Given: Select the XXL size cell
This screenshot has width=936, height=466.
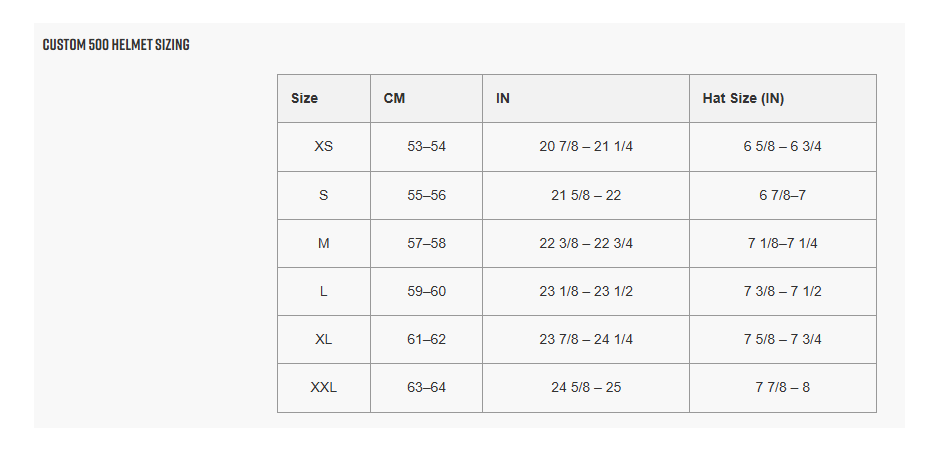Looking at the screenshot, I should point(323,387).
